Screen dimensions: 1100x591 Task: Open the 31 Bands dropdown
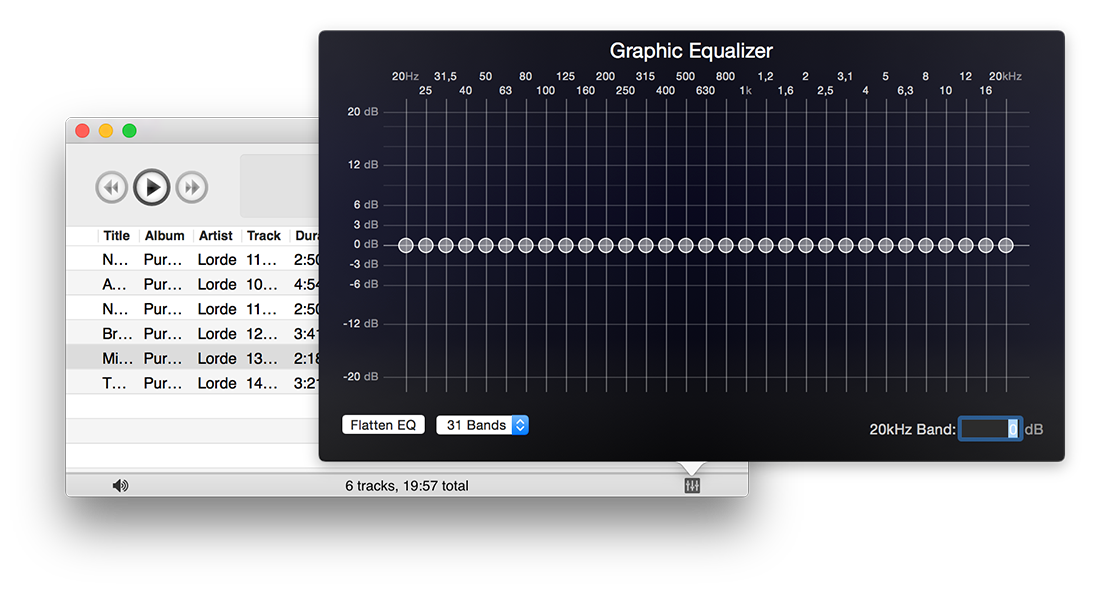pos(482,425)
